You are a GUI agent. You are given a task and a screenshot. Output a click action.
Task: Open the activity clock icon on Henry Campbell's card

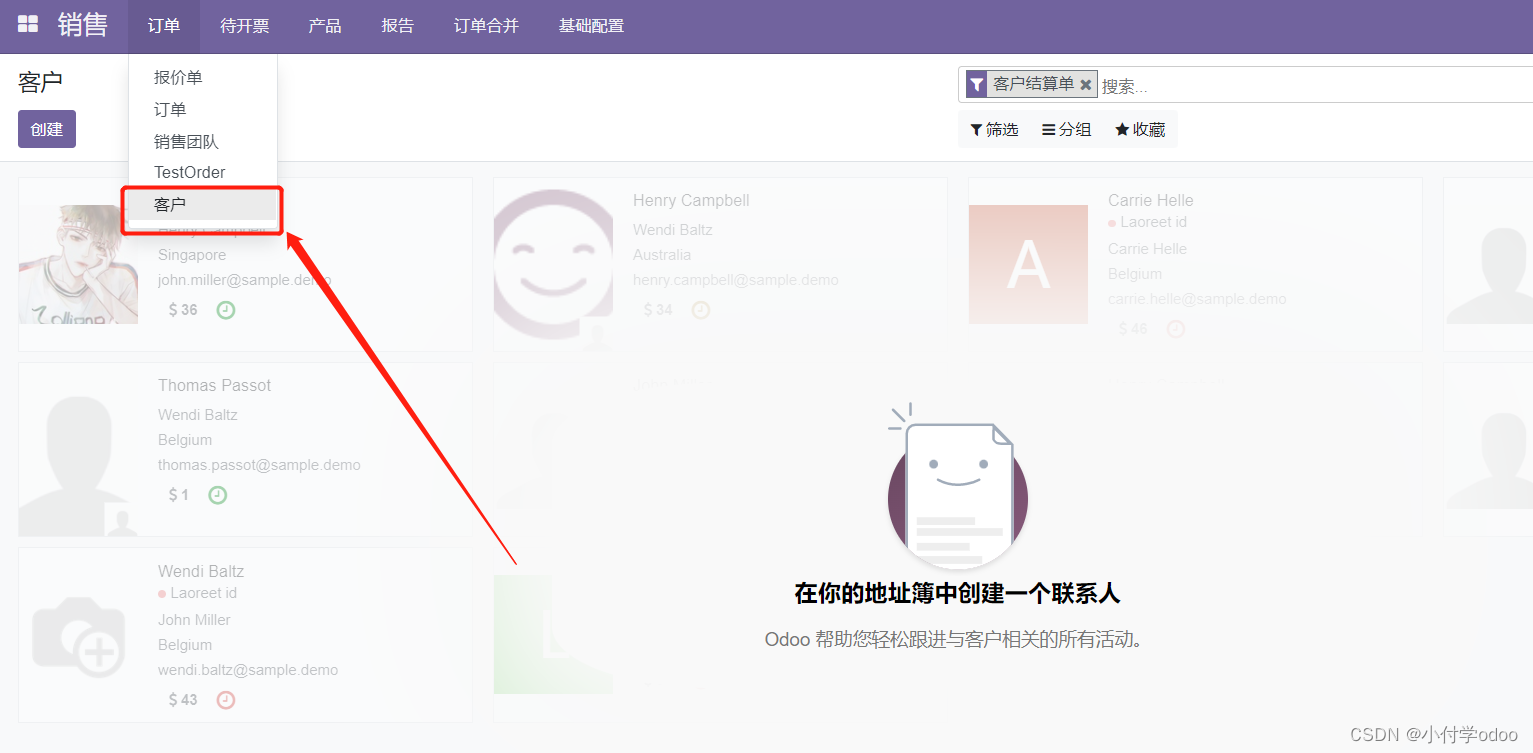(x=700, y=310)
